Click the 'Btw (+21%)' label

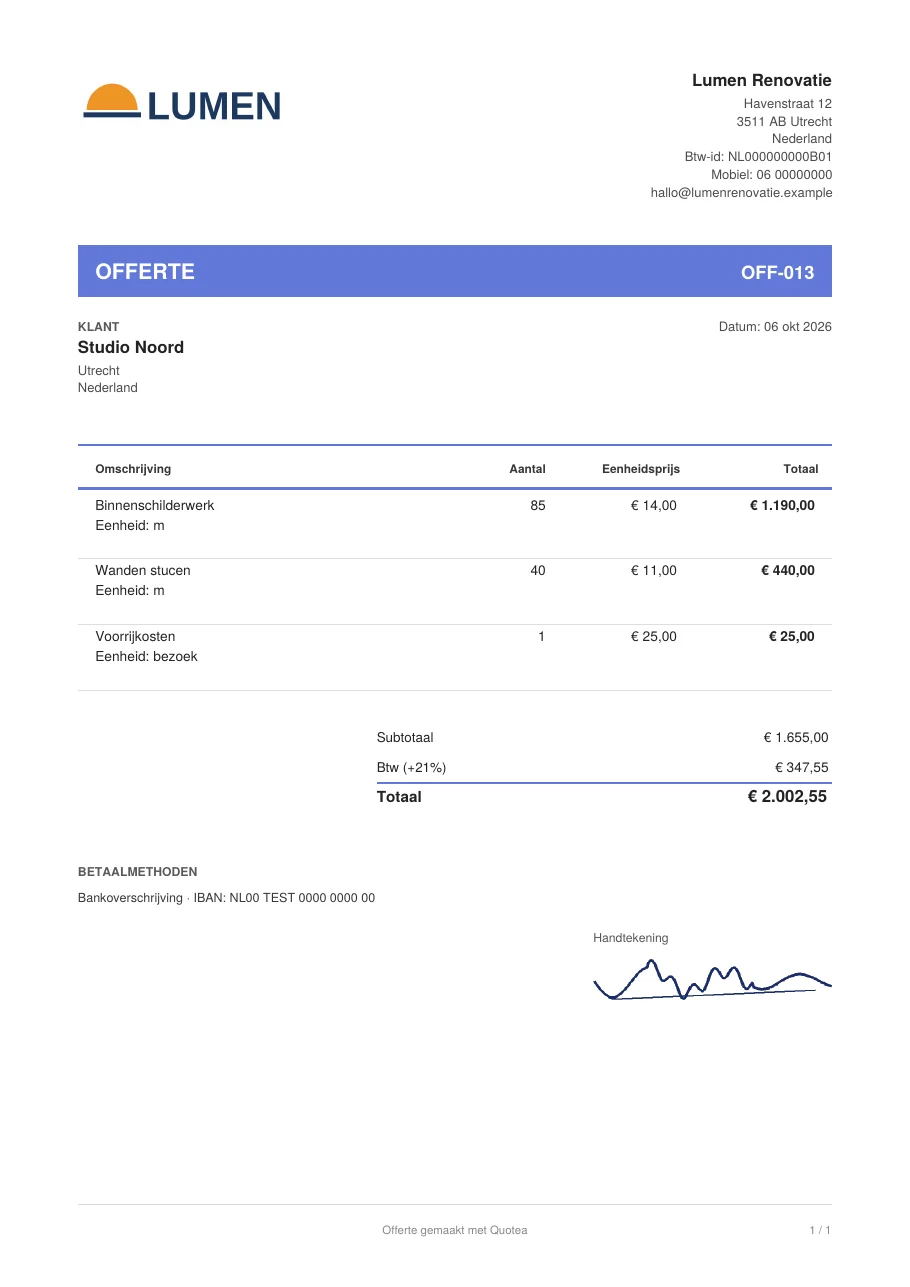(x=411, y=768)
